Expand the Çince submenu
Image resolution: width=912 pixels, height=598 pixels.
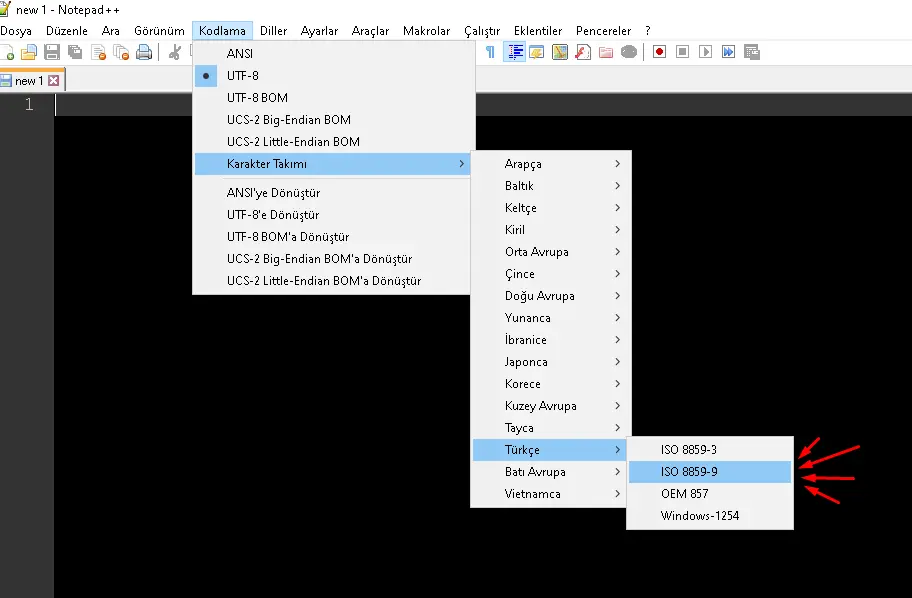tap(551, 274)
